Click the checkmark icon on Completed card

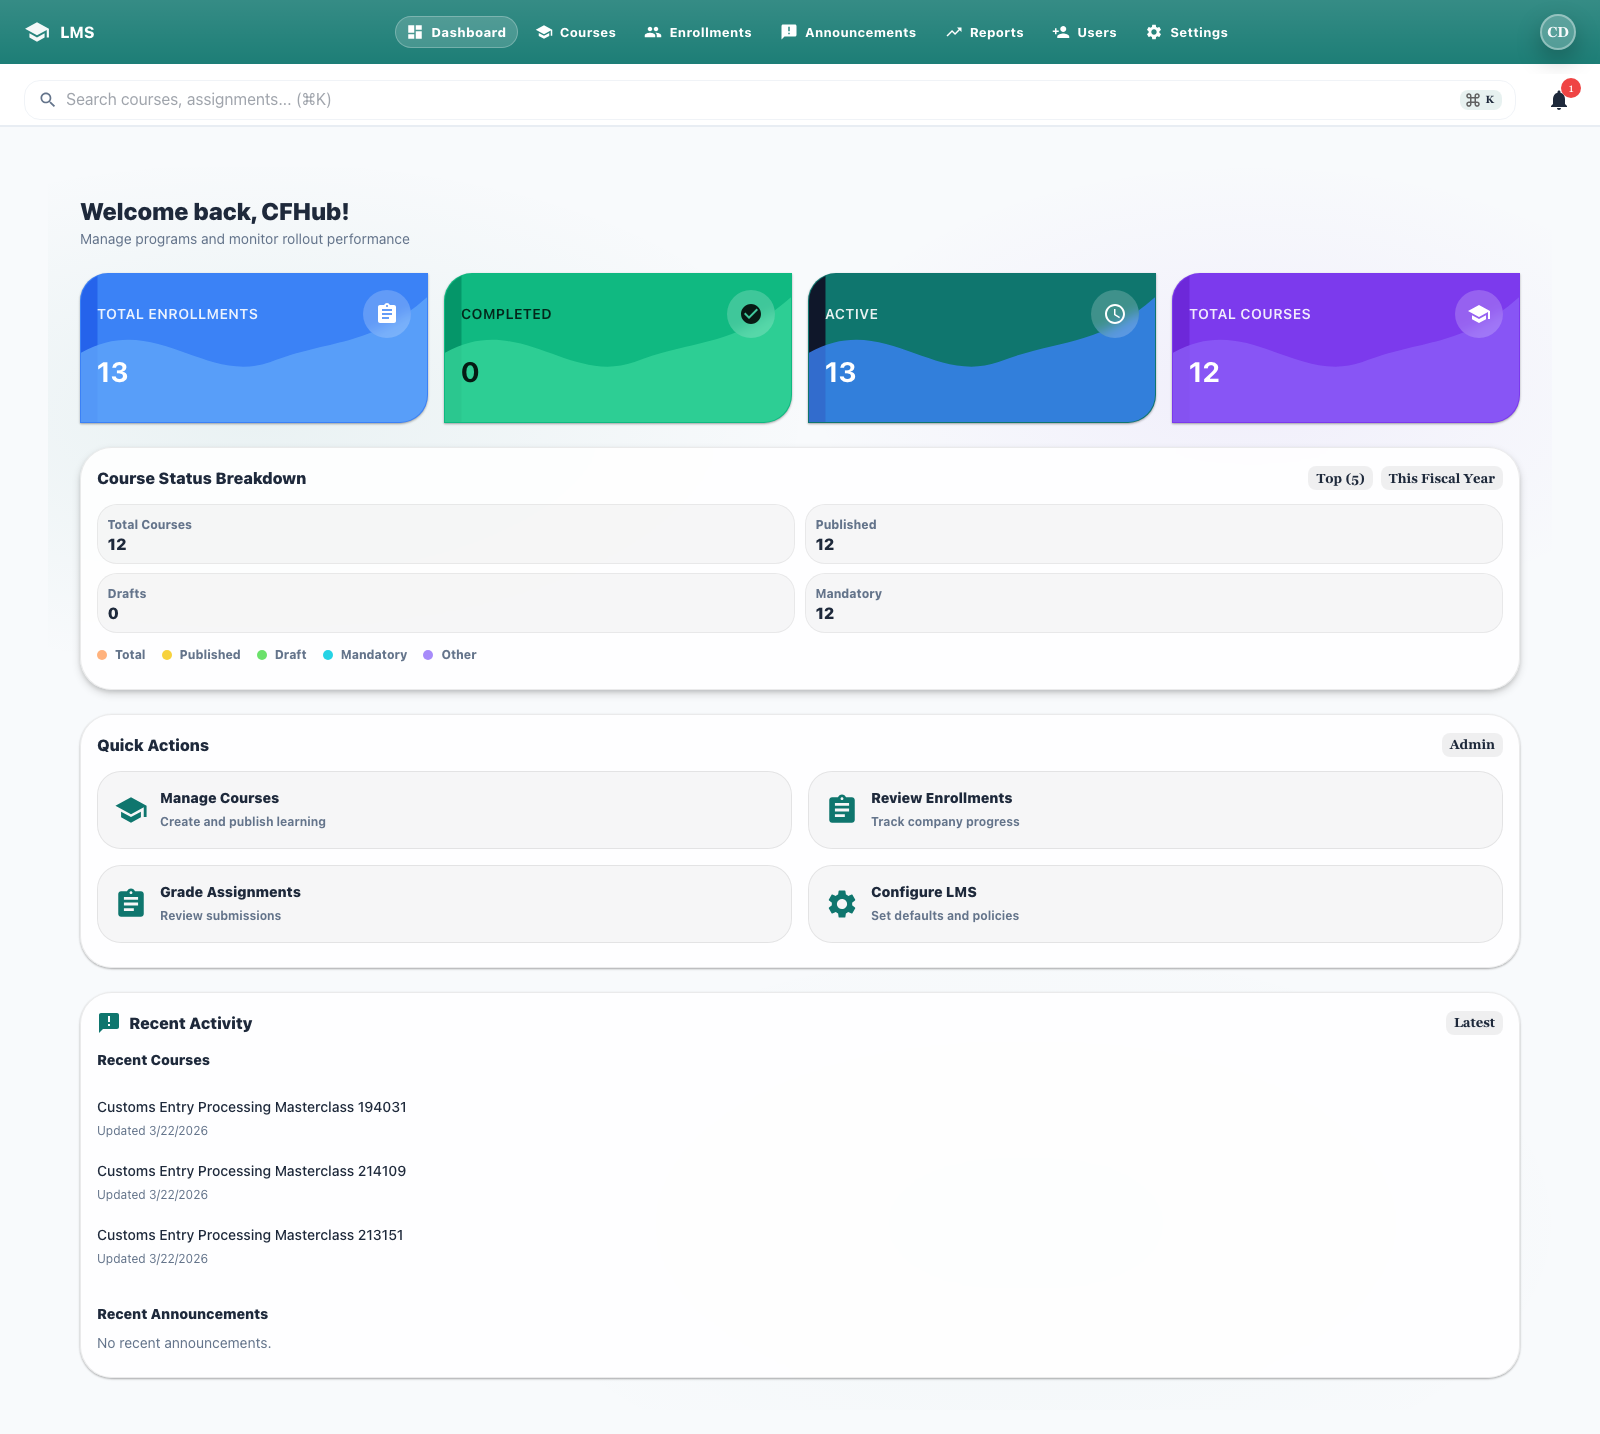751,314
